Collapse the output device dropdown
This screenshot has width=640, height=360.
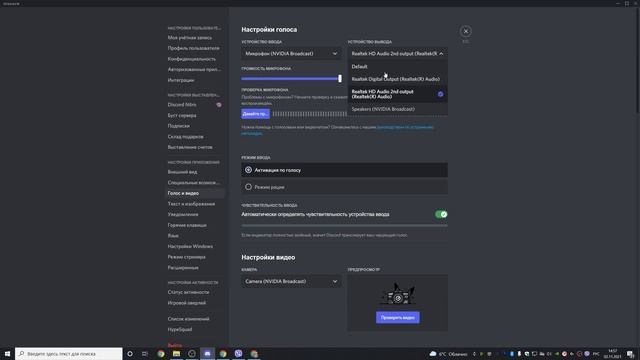[x=398, y=53]
